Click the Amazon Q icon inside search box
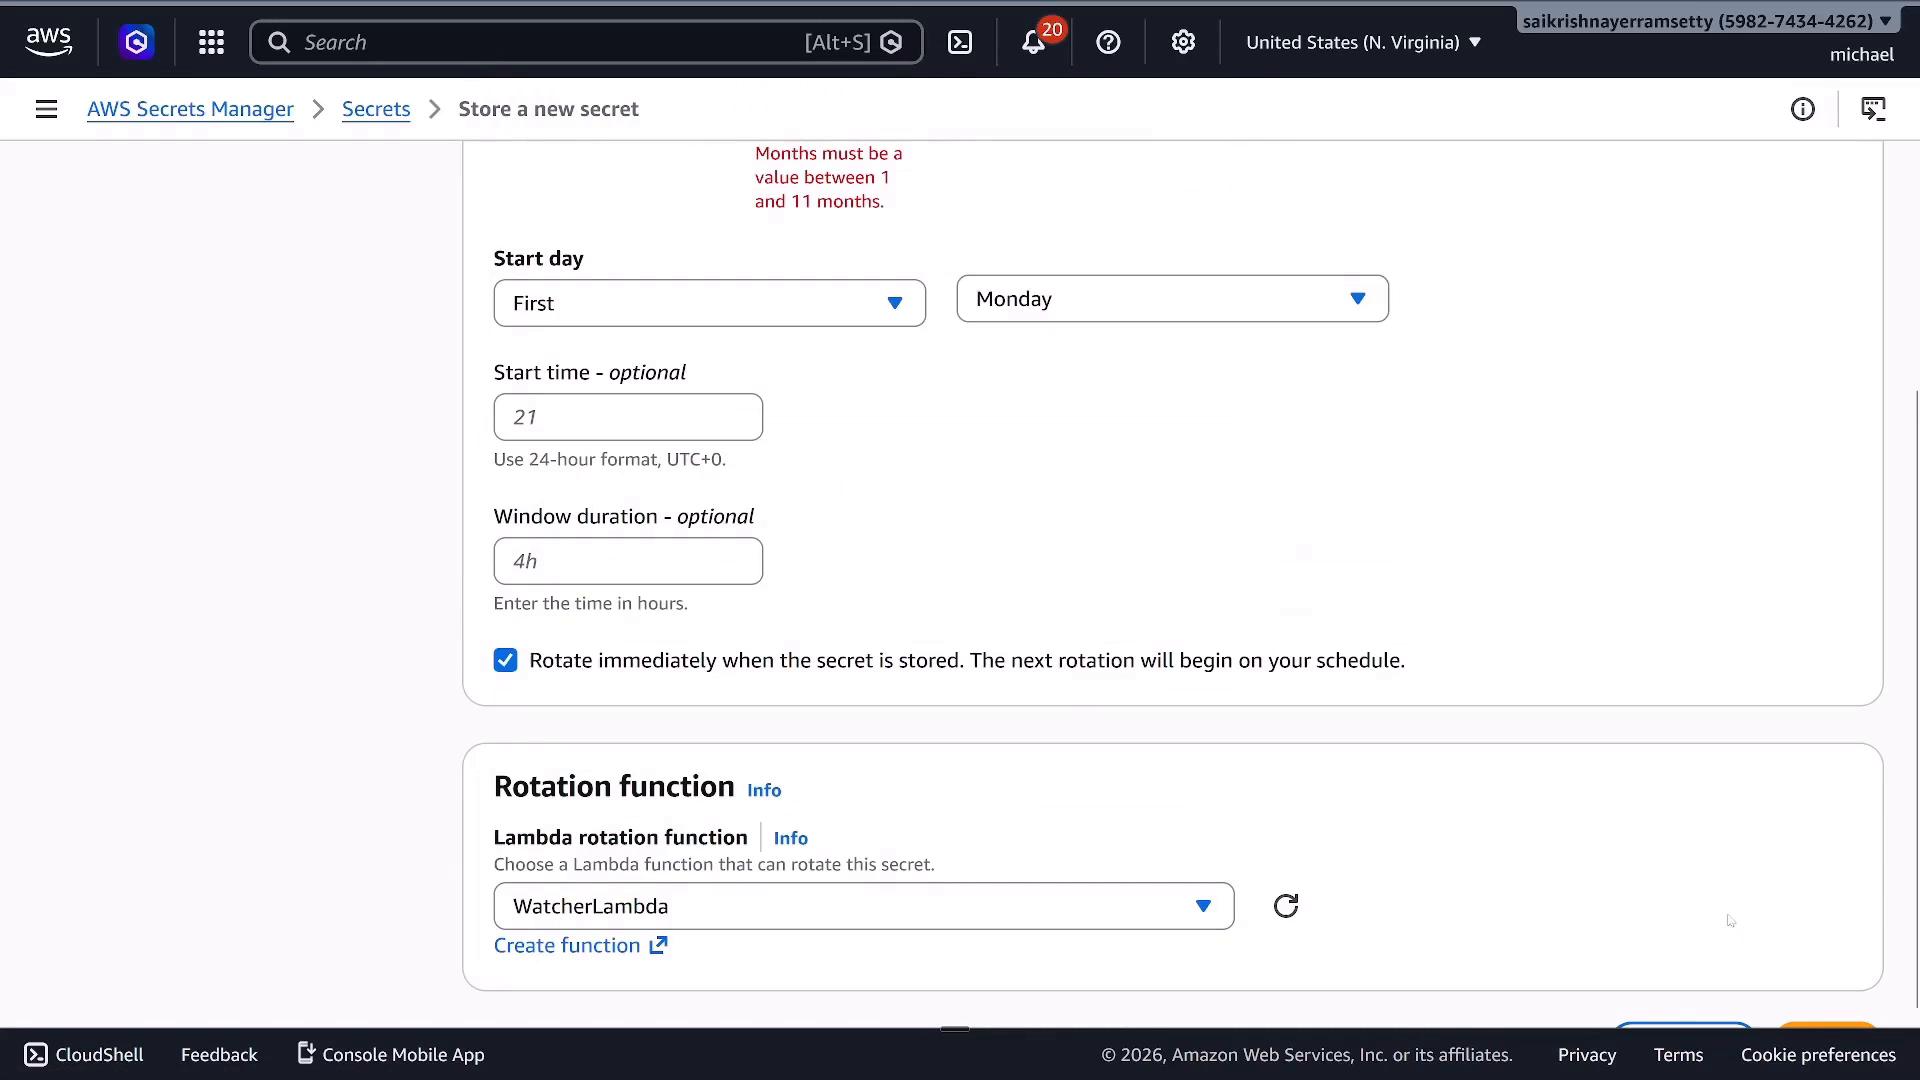Screen dimensions: 1920x1080 pos(891,42)
